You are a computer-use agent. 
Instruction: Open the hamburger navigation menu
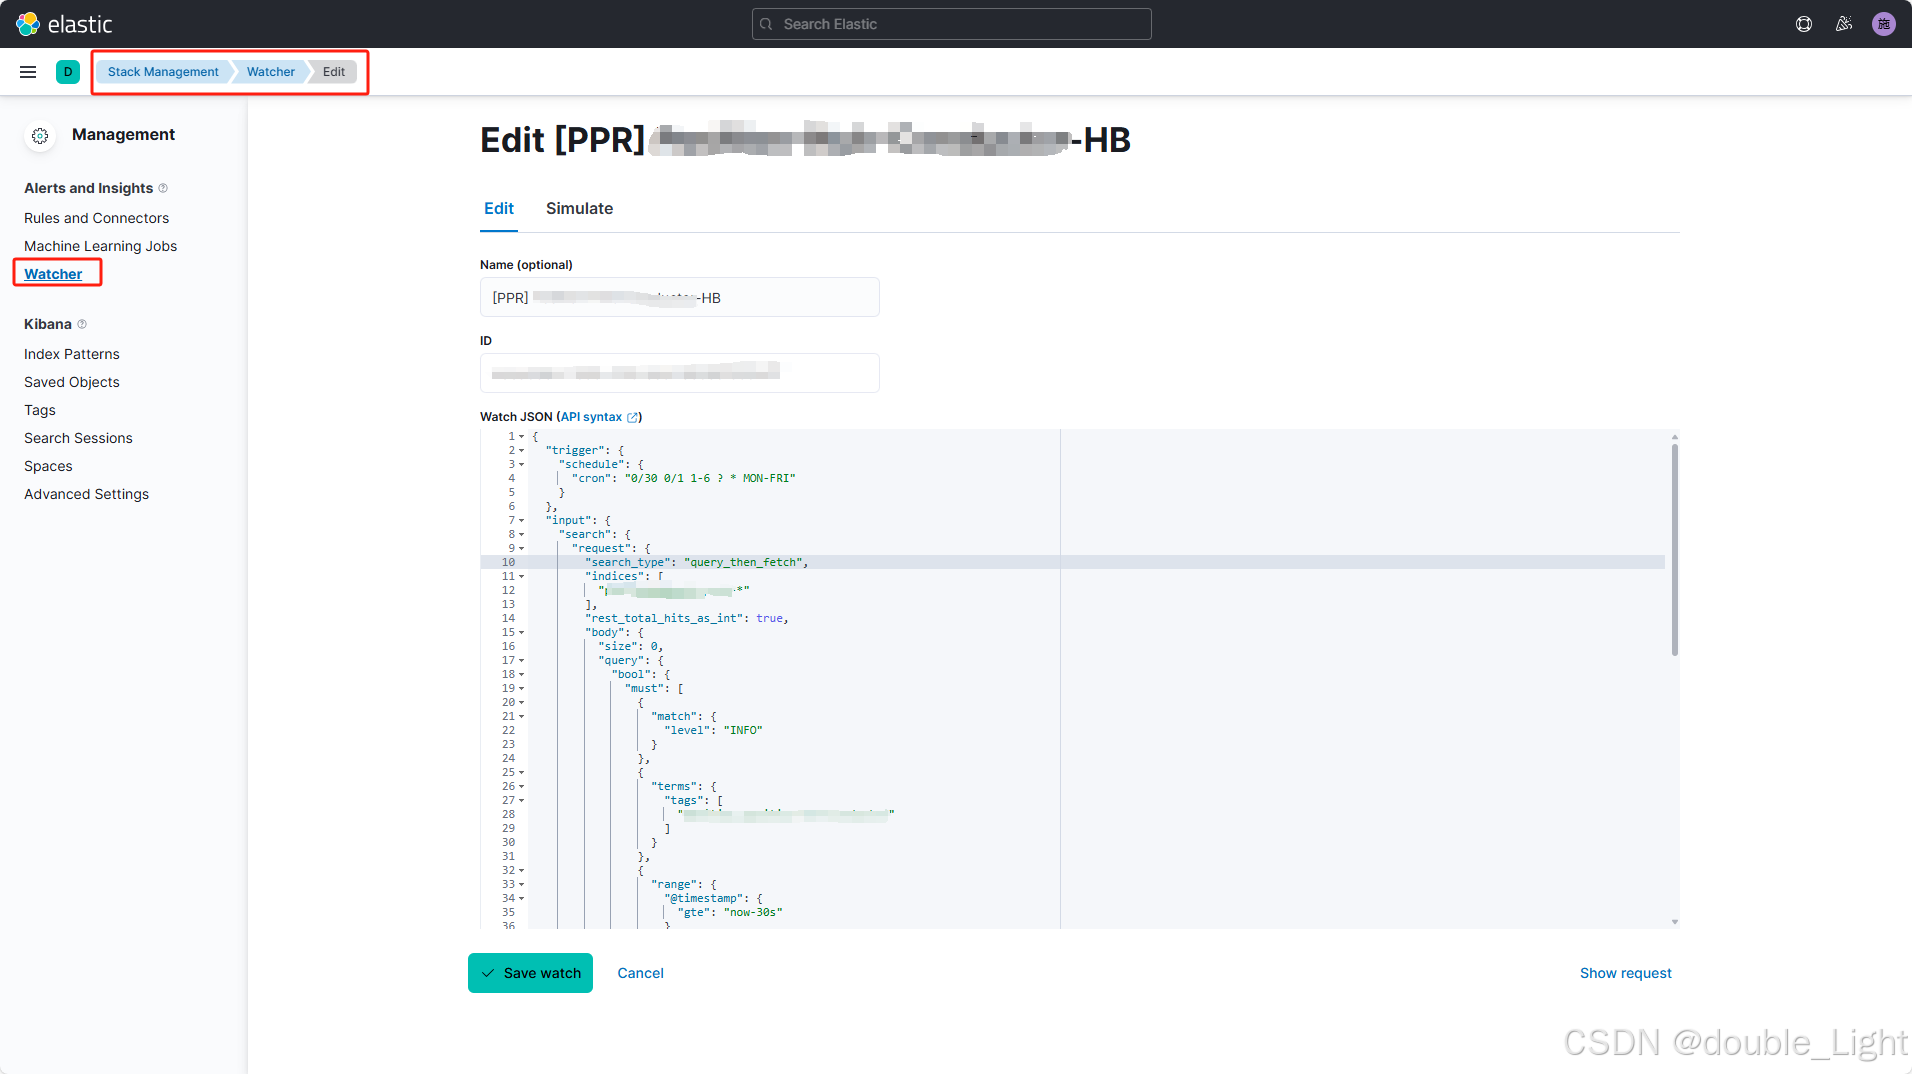[28, 72]
